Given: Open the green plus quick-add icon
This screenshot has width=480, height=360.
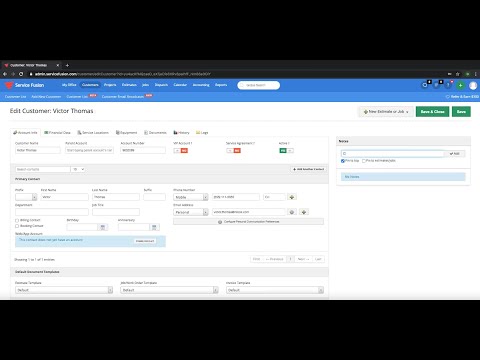Looking at the screenshot, I should tap(460, 85).
